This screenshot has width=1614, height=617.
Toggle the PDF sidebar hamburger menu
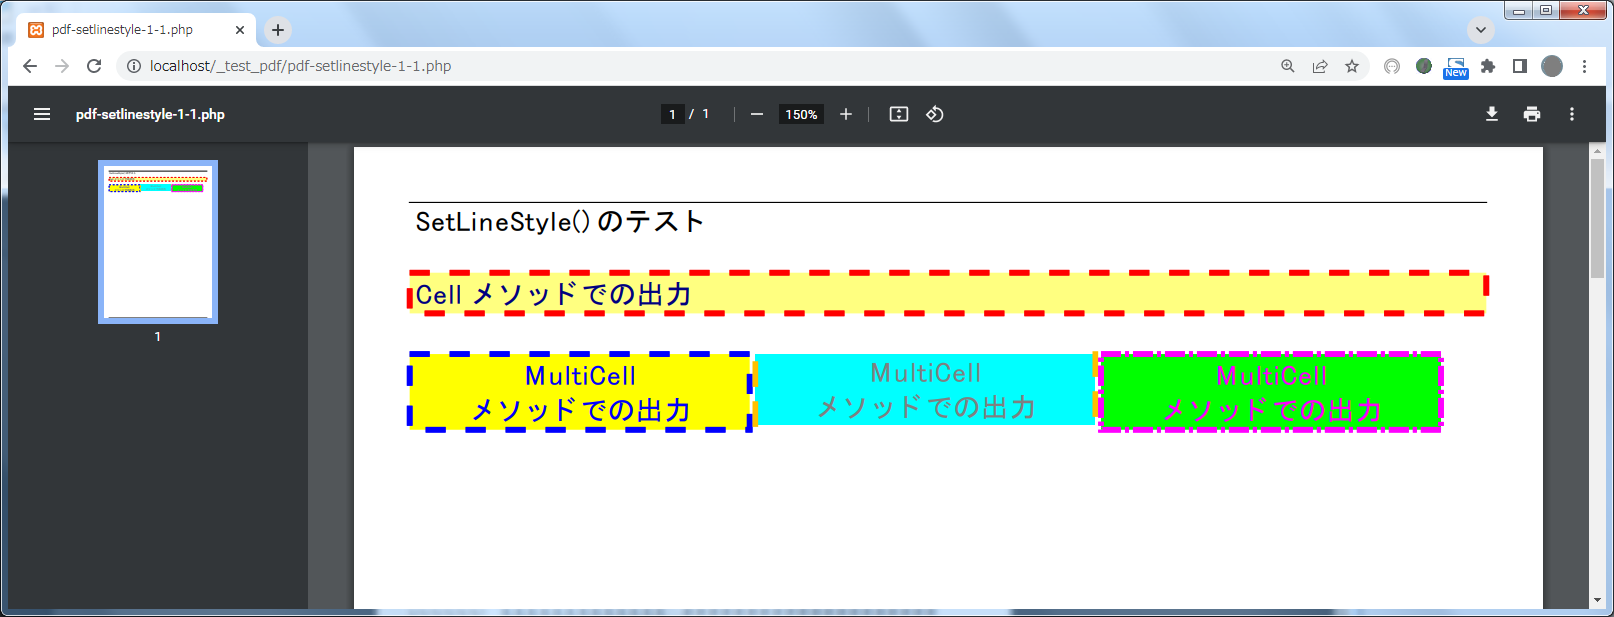(42, 114)
